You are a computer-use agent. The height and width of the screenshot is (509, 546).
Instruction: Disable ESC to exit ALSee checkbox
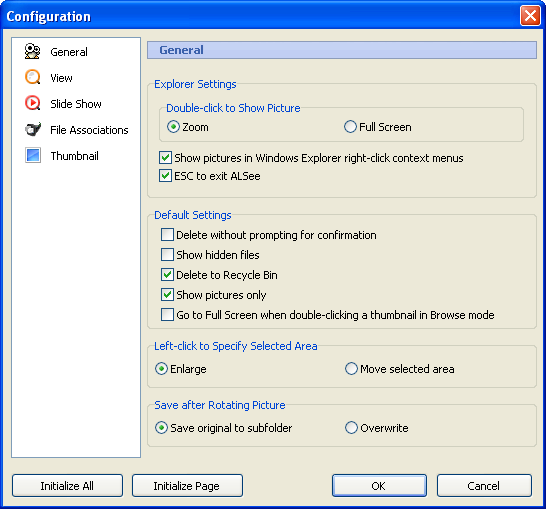coord(165,176)
